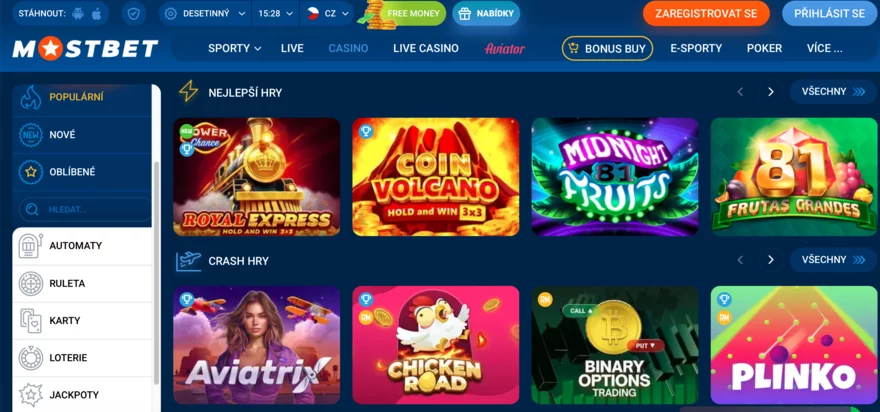
Task: Open the Loterie category icon
Action: click(31, 358)
